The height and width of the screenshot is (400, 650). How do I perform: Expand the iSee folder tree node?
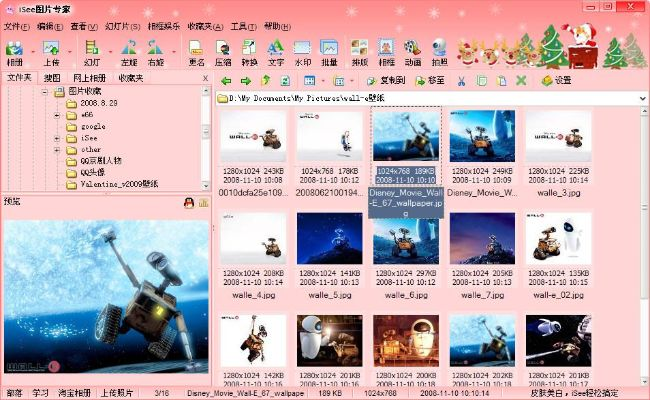(58, 138)
